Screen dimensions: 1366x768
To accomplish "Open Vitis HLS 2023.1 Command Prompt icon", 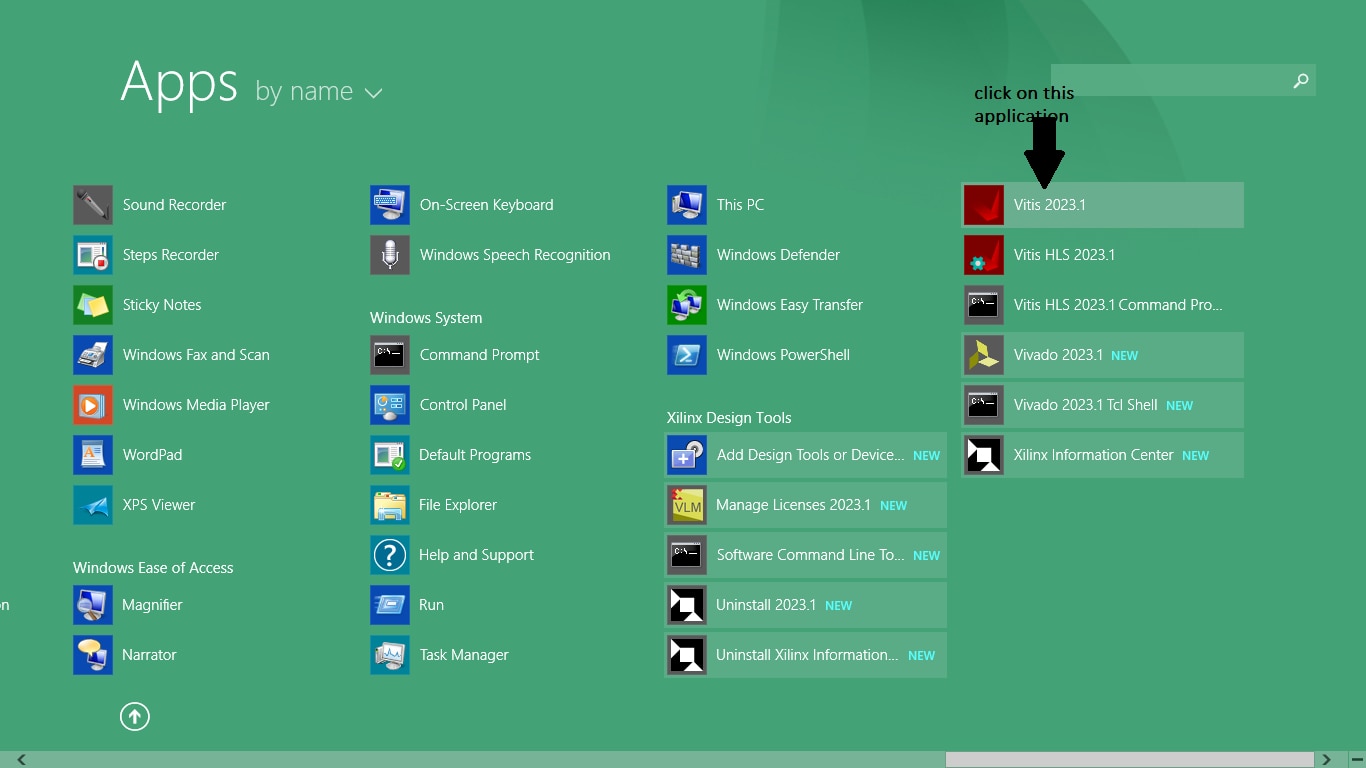I will point(984,305).
